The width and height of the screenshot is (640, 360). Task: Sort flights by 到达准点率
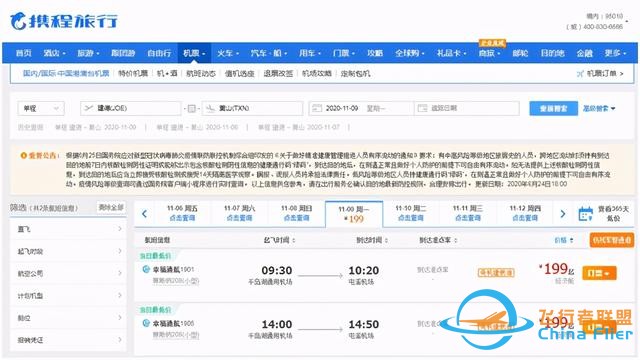click(x=438, y=240)
